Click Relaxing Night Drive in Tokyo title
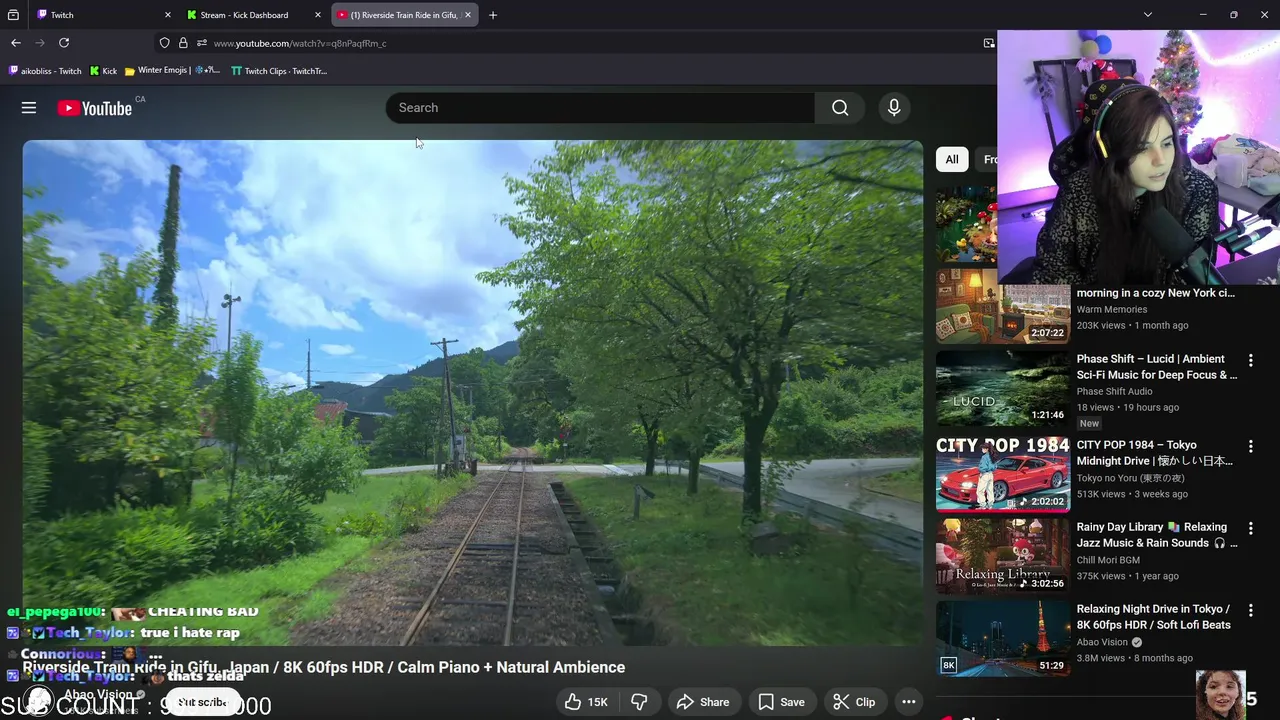The height and width of the screenshot is (720, 1280). point(1154,617)
